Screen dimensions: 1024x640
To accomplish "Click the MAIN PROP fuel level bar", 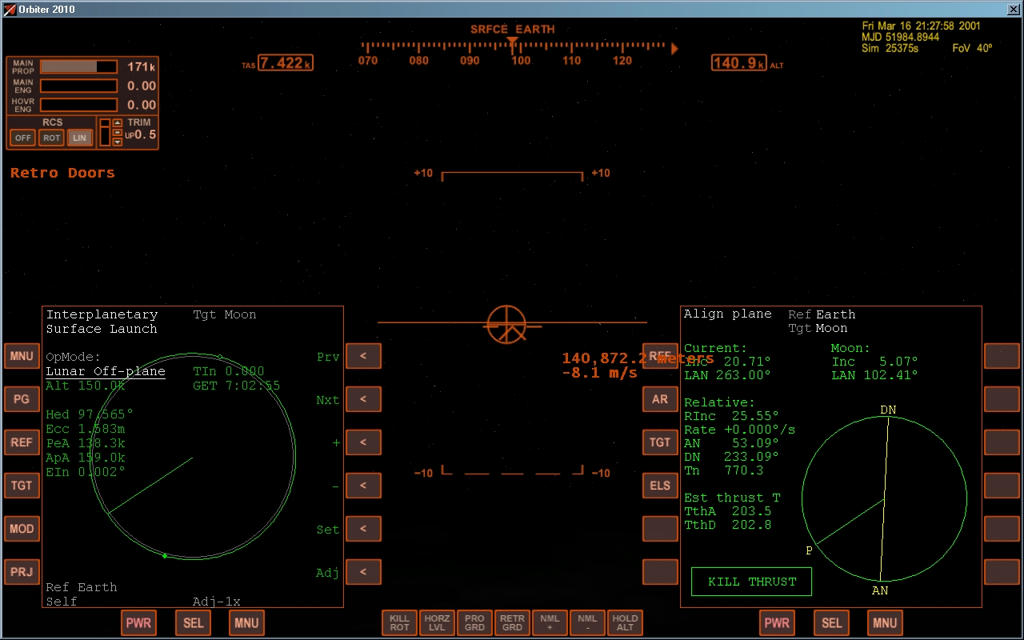I will [x=79, y=67].
